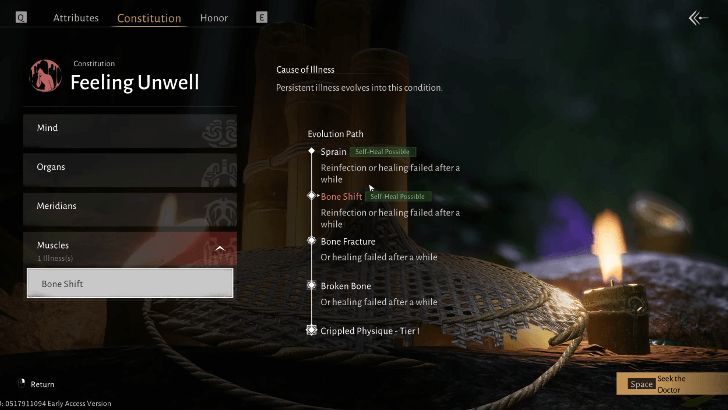
Task: Expand the Organs category
Action: click(x=130, y=170)
